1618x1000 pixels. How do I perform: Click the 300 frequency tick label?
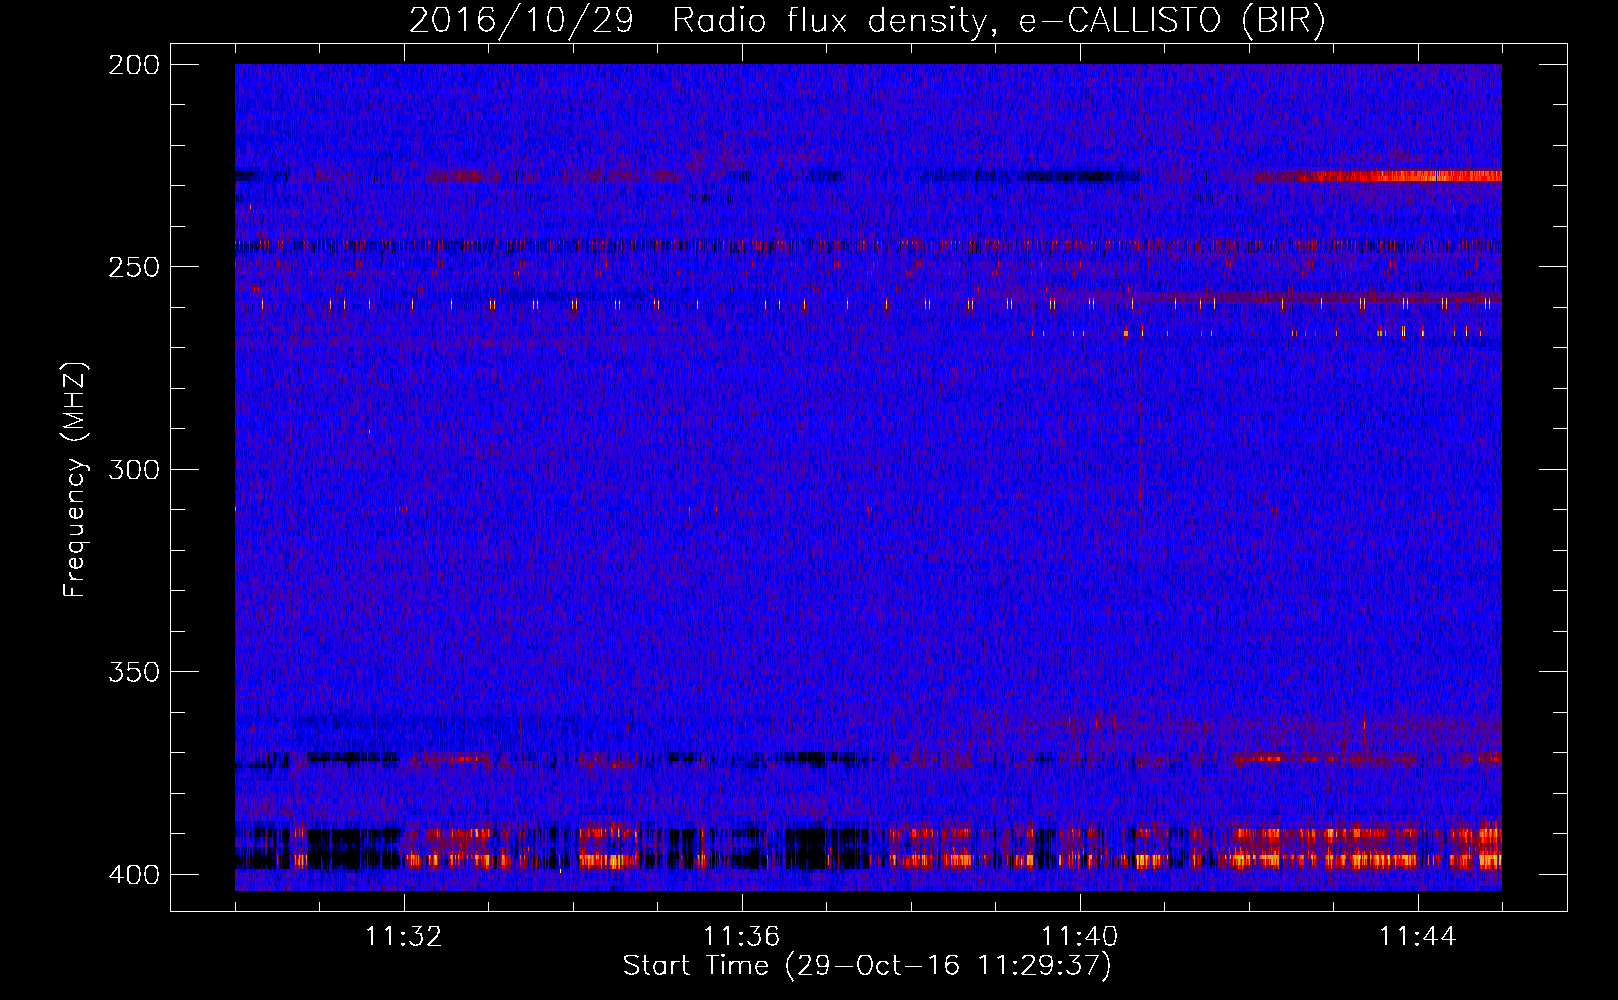[x=133, y=470]
